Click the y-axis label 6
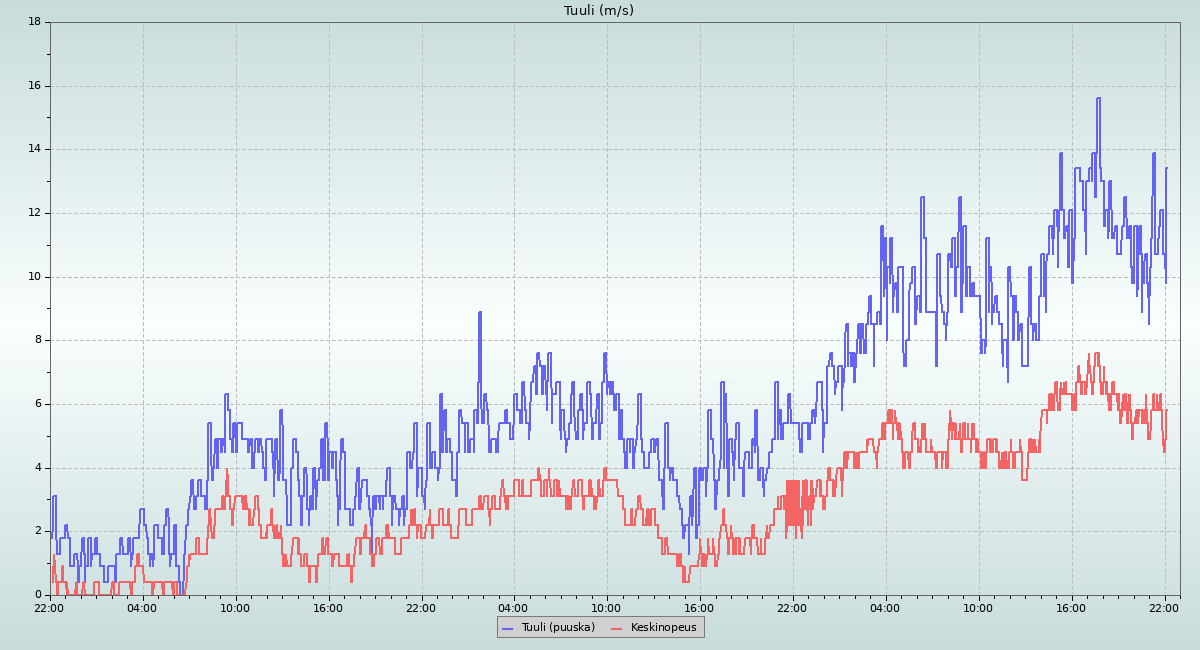 pos(37,404)
